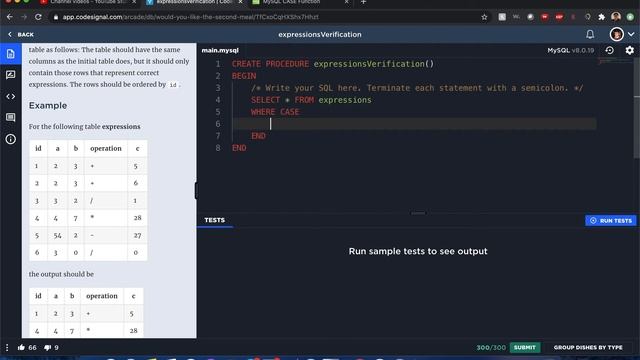The image size is (640, 360).
Task: Open the custom tests sidebar icon
Action: tap(11, 75)
